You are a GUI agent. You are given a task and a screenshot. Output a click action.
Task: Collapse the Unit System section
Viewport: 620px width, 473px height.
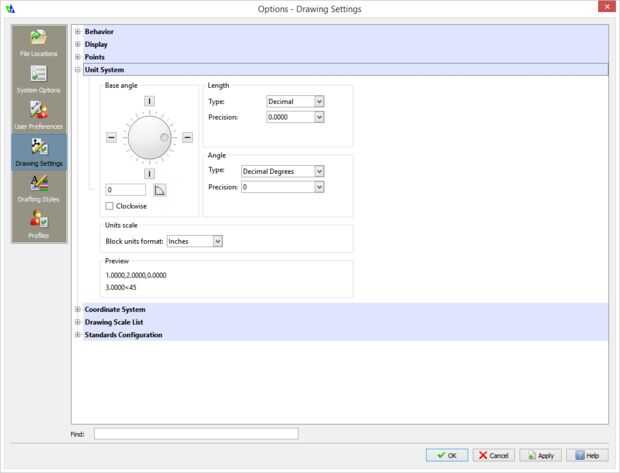(78, 70)
